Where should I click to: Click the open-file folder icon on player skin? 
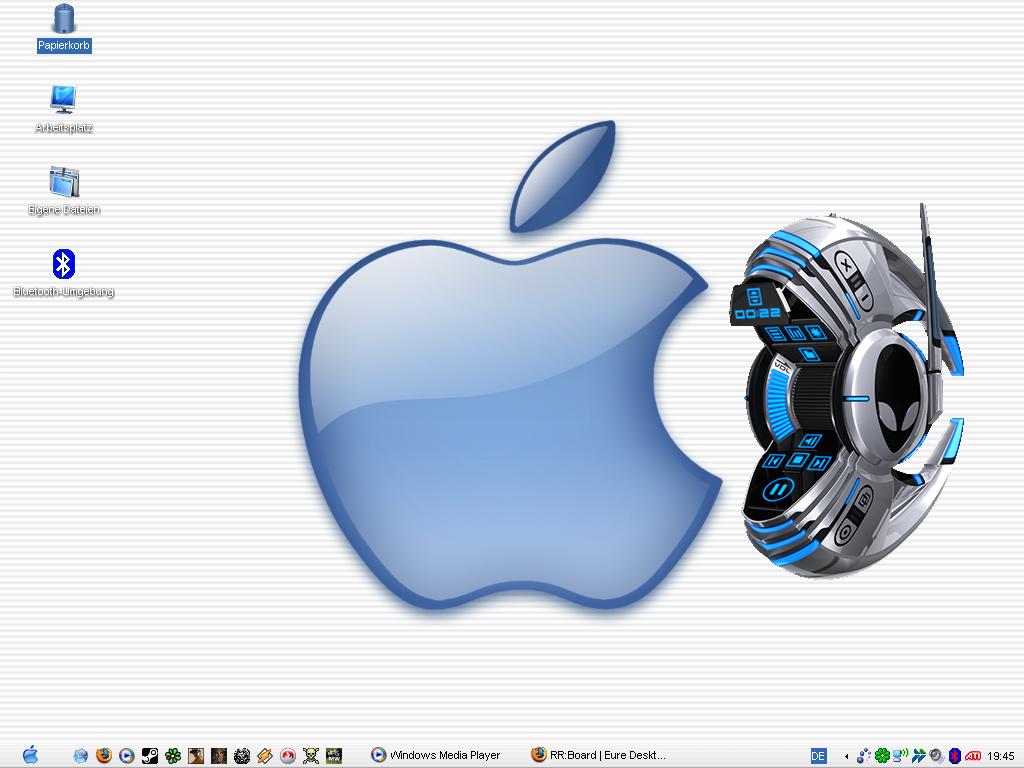coord(808,353)
